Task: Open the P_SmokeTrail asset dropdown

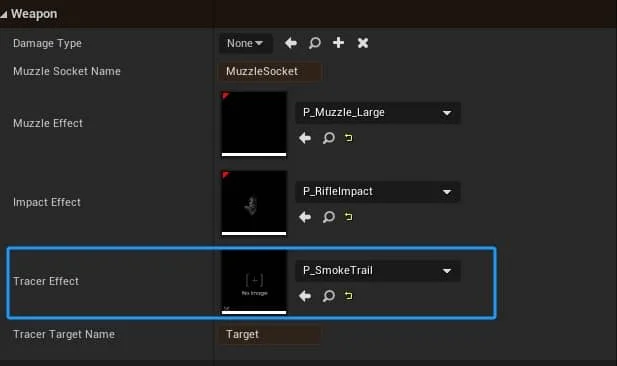Action: [378, 271]
